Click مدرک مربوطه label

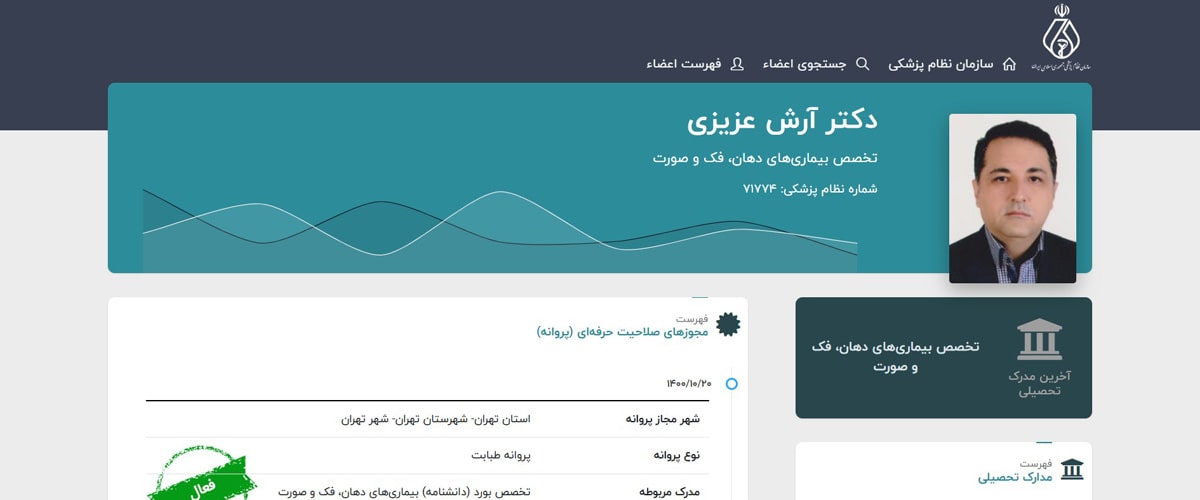click(x=670, y=492)
